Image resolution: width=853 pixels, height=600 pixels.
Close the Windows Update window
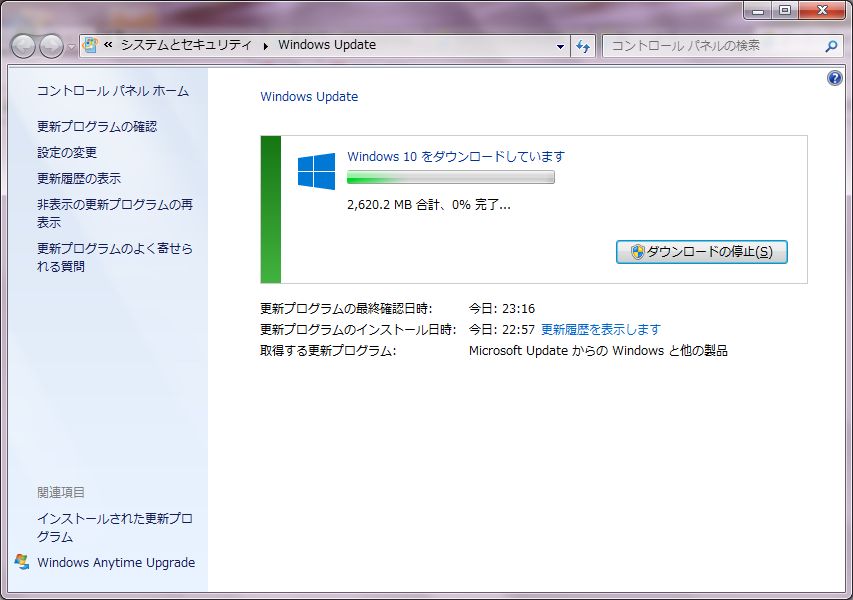pyautogui.click(x=822, y=10)
